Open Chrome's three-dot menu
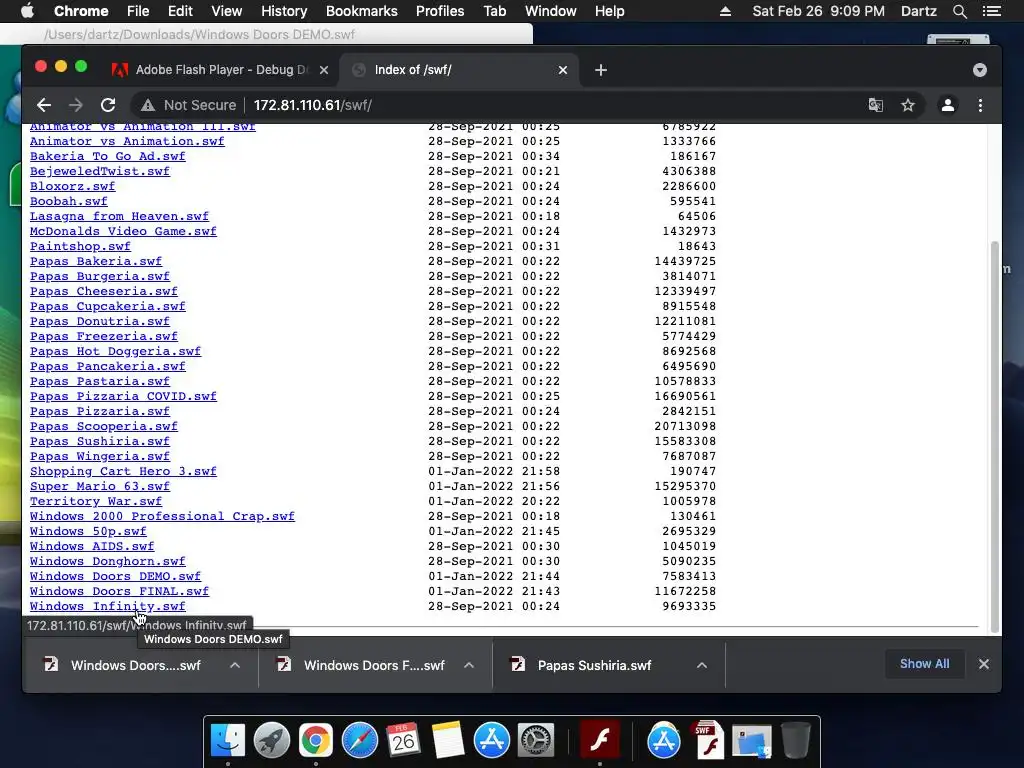 [x=980, y=105]
